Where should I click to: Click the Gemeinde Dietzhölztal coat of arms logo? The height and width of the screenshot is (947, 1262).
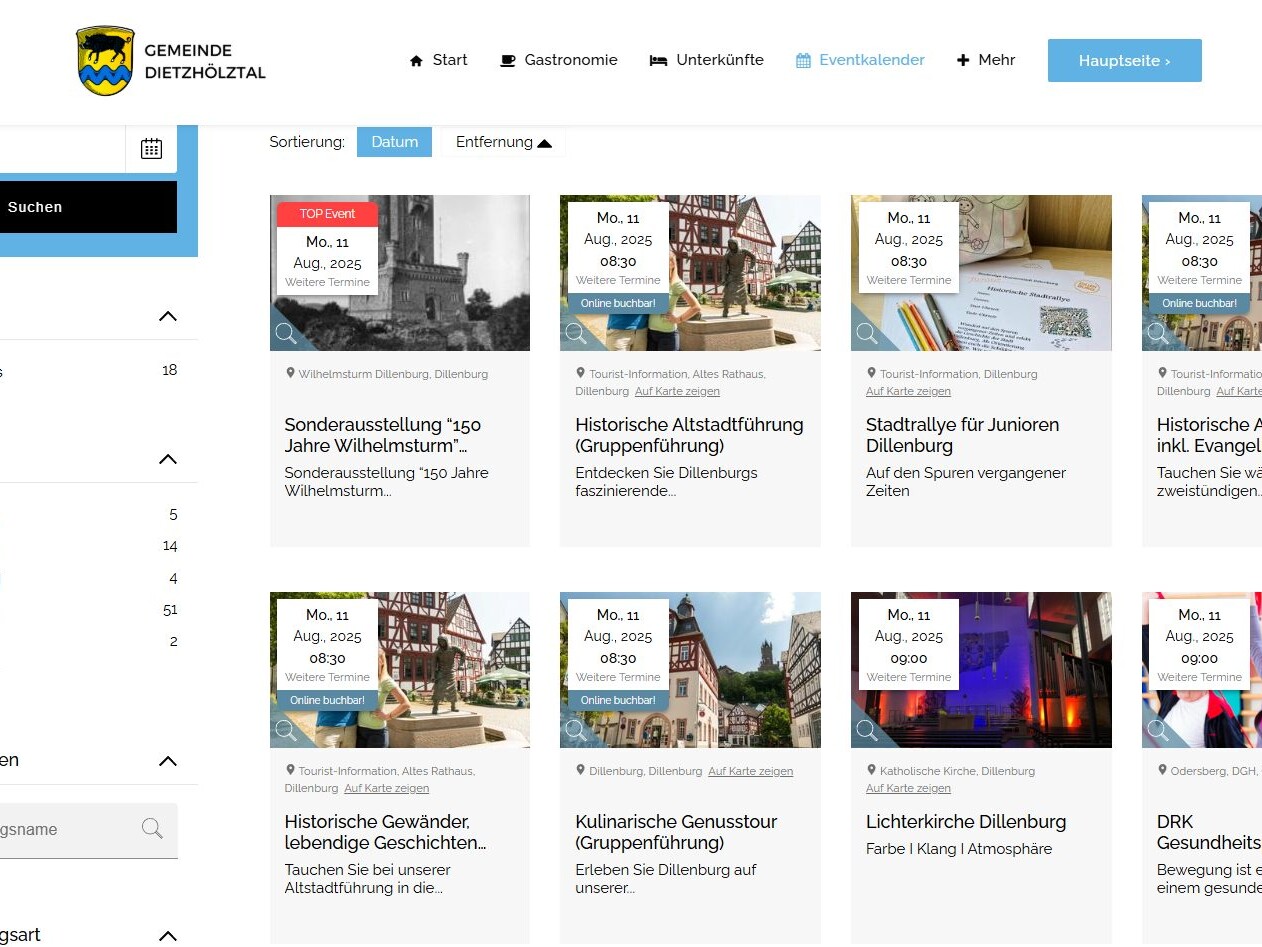pos(105,61)
